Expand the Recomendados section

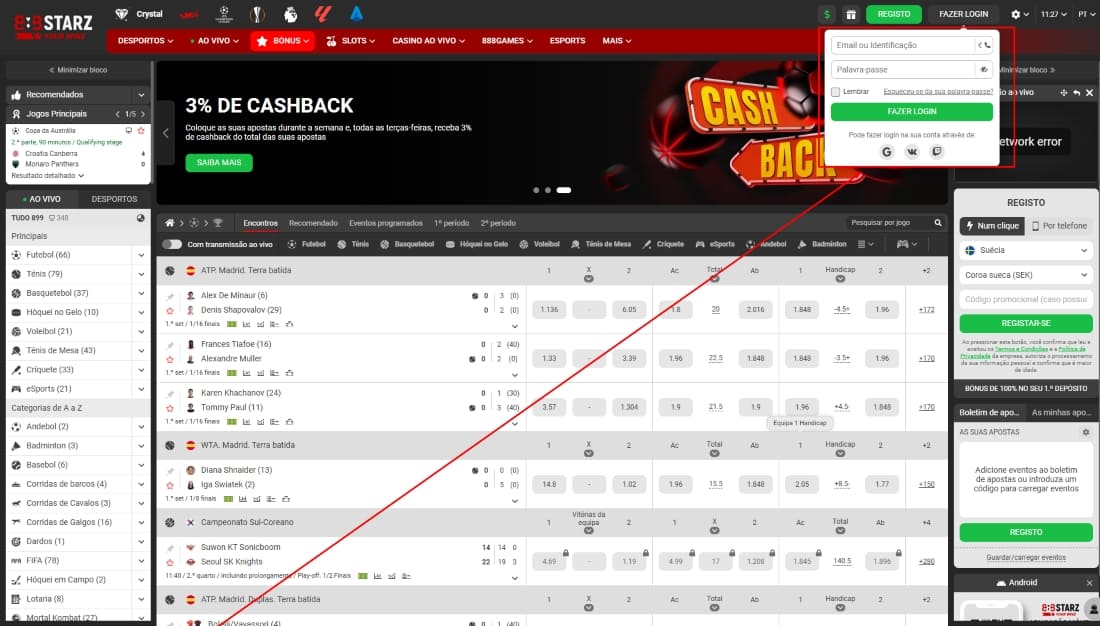[x=141, y=95]
